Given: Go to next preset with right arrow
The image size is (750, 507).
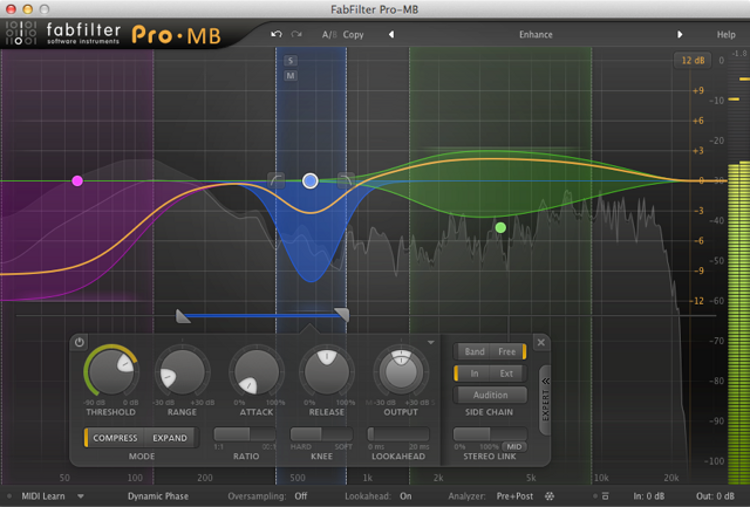Looking at the screenshot, I should 680,34.
